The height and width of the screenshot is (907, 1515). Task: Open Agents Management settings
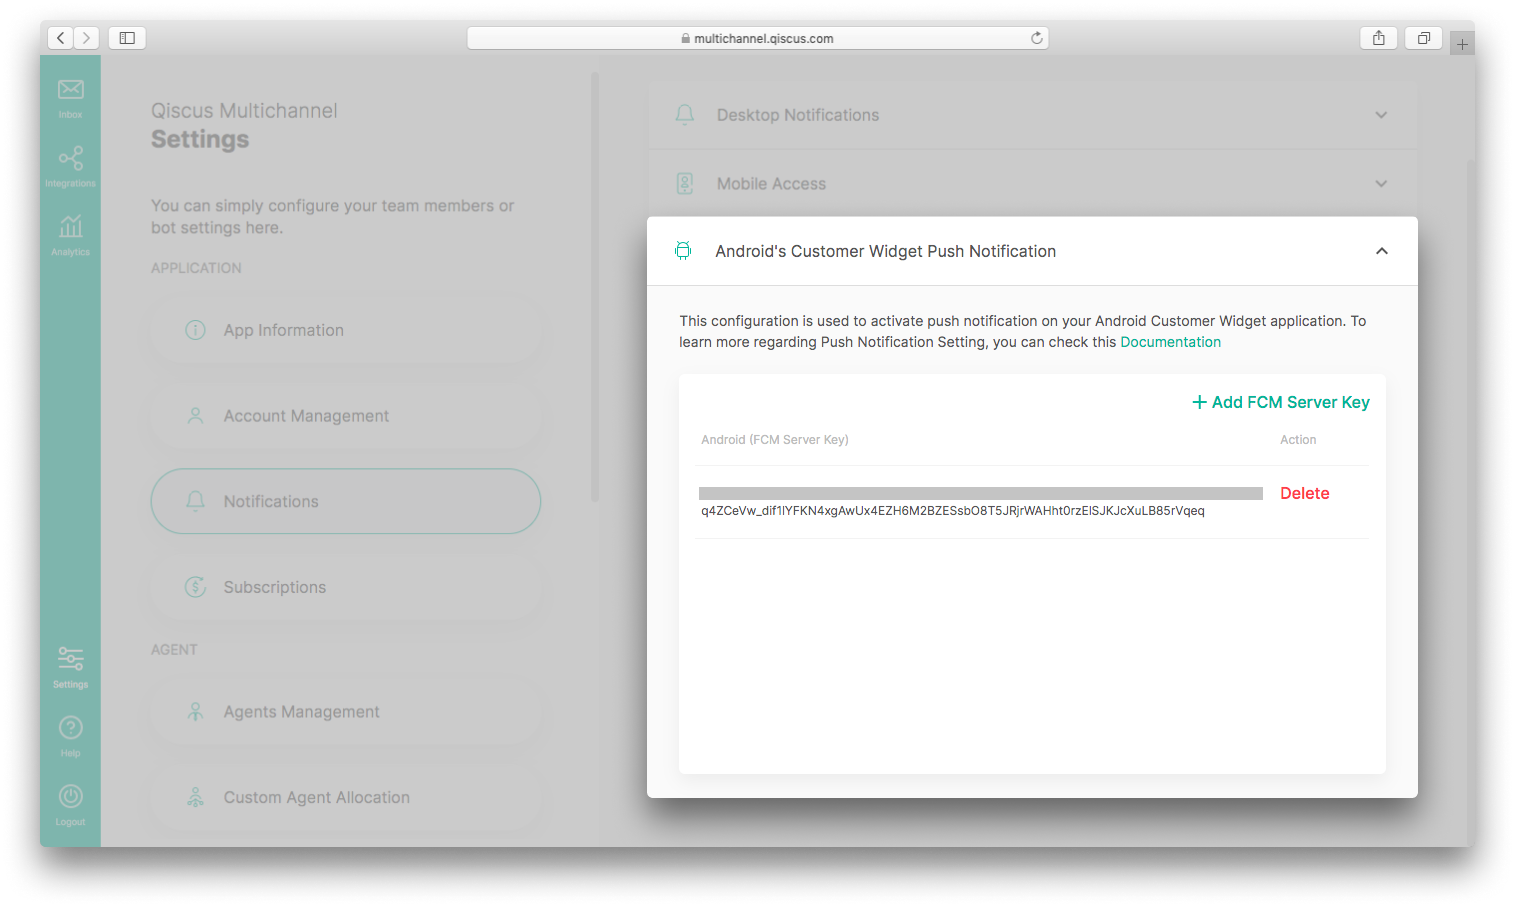tap(346, 712)
